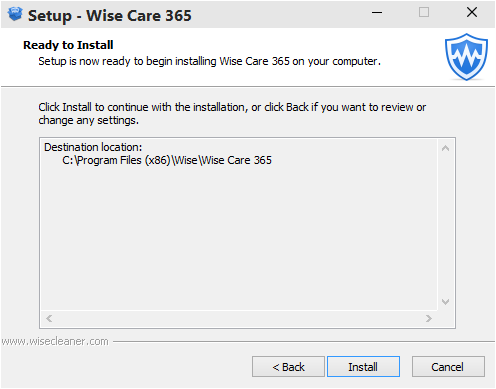Click the Destination location line
The width and height of the screenshot is (496, 389).
[93, 147]
